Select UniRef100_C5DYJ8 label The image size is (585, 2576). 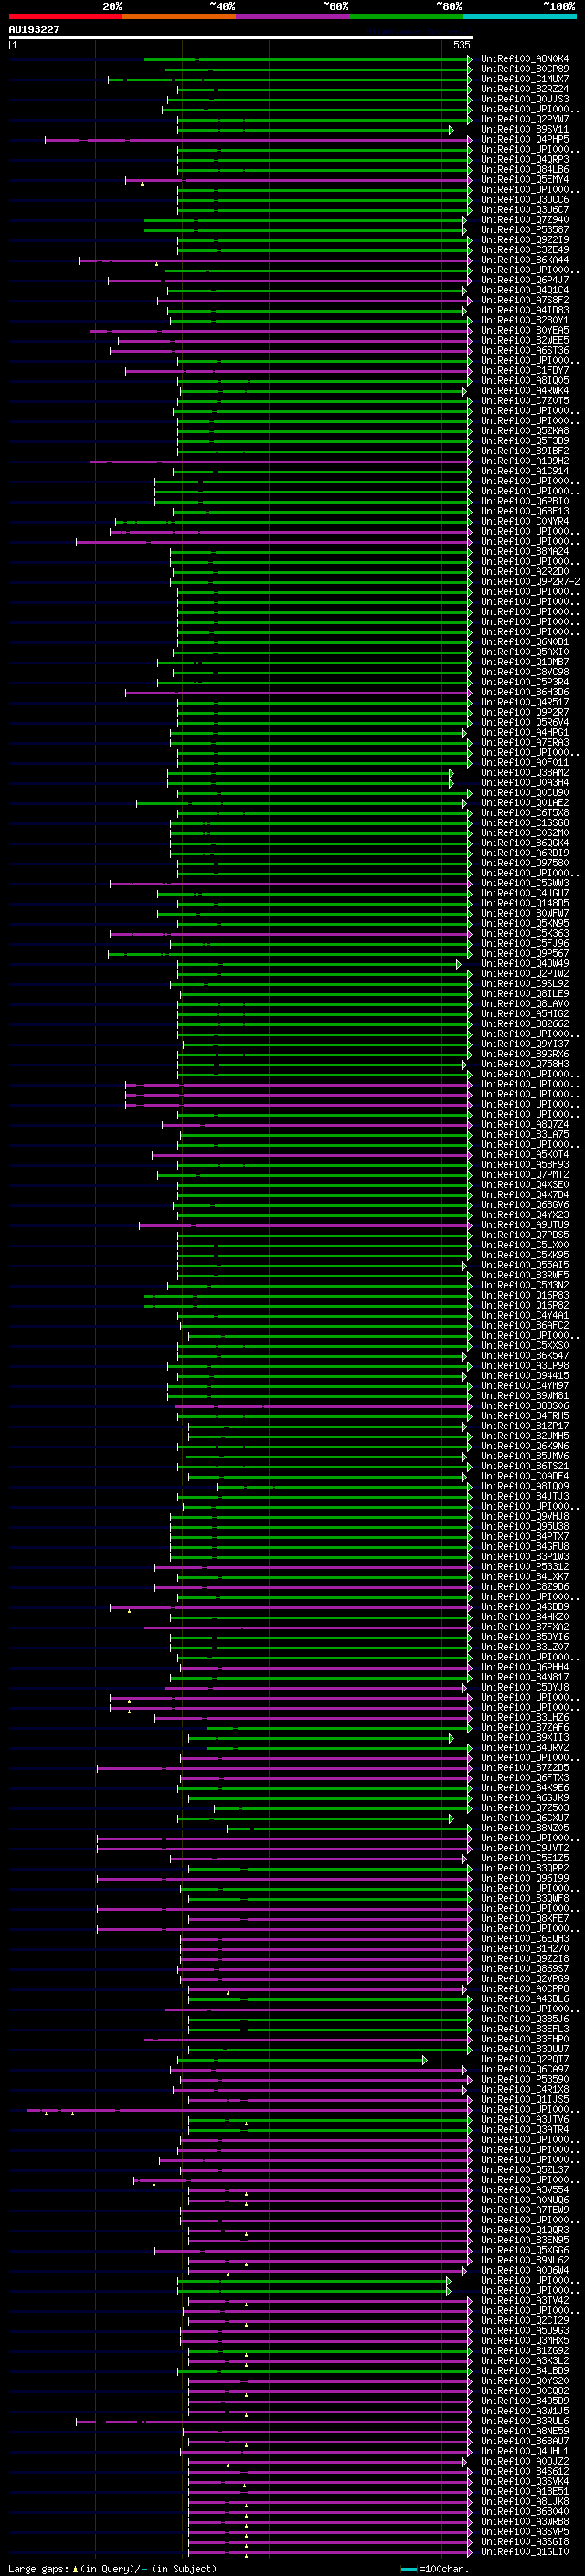[524, 1687]
